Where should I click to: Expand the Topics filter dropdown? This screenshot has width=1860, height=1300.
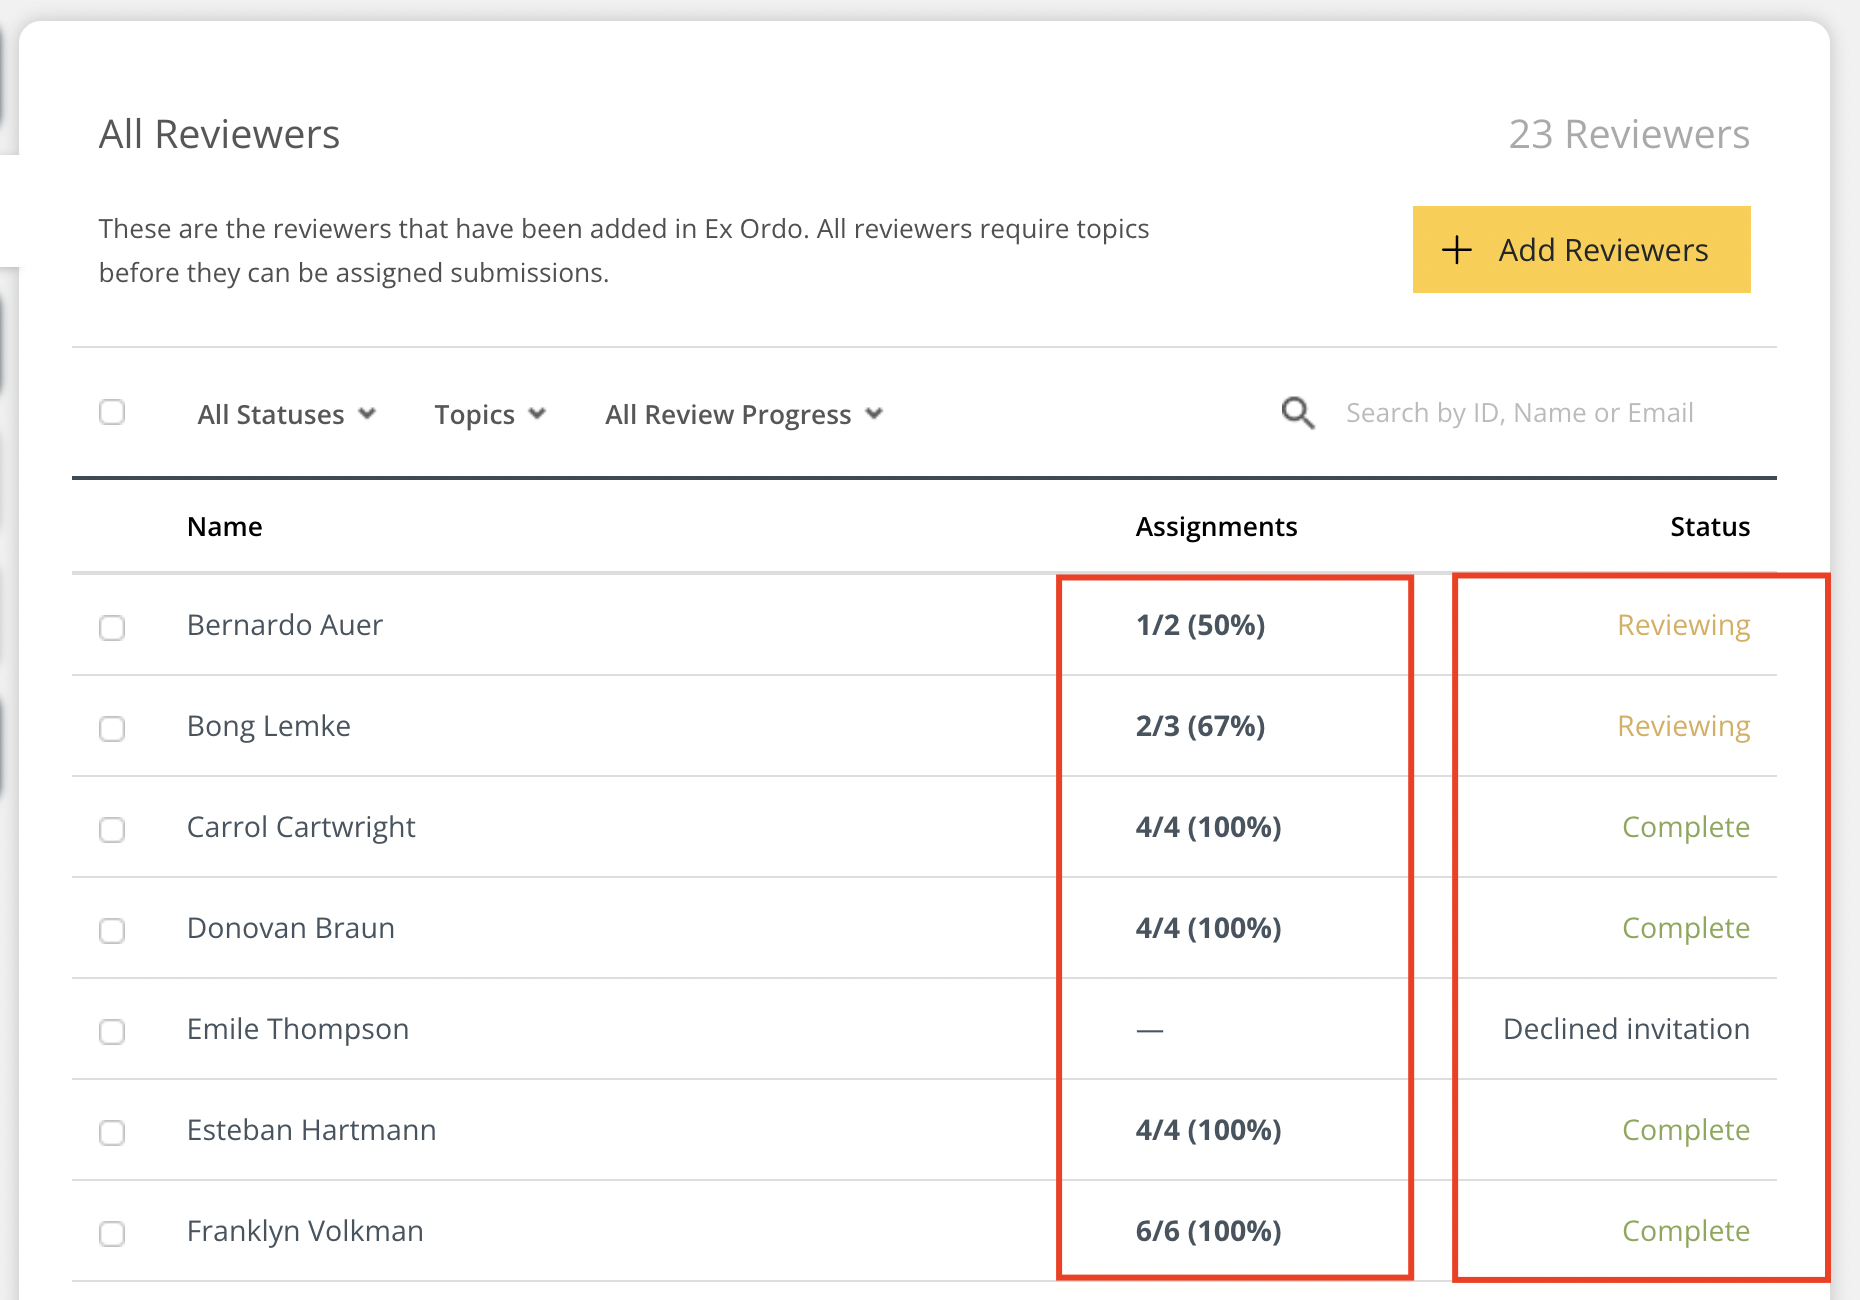(490, 414)
